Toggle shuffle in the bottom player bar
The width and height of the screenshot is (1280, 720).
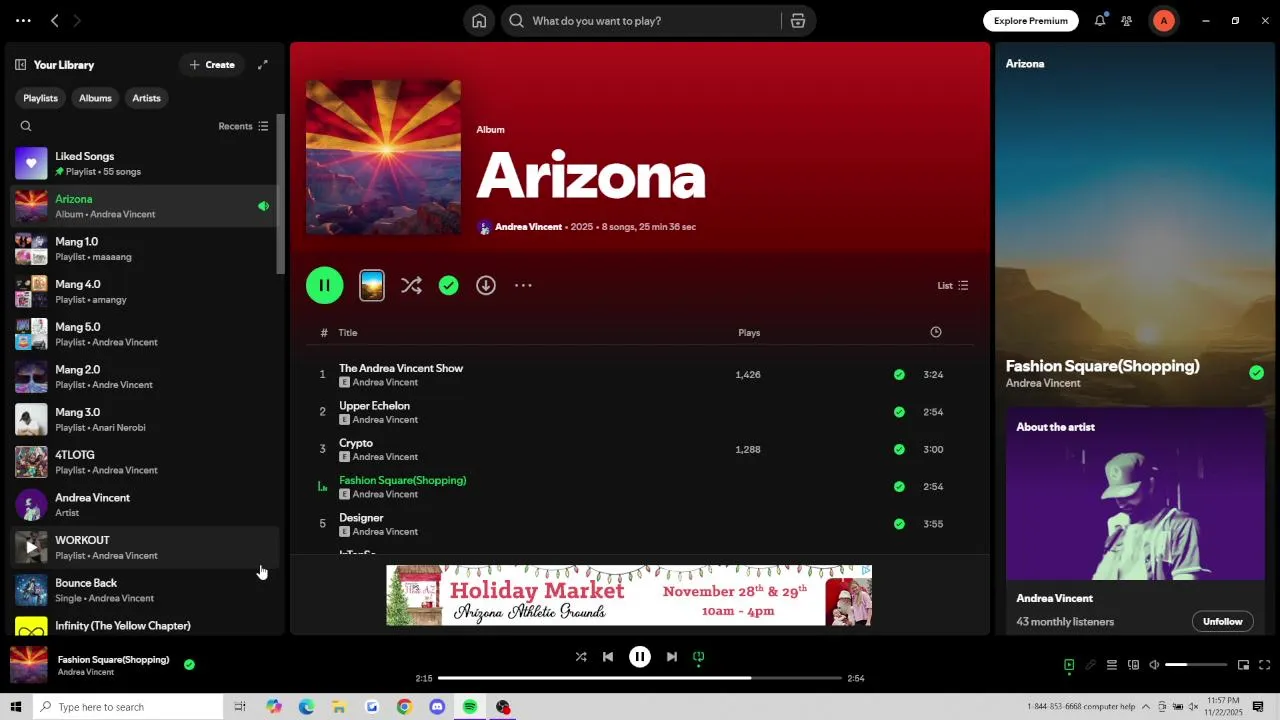[581, 657]
